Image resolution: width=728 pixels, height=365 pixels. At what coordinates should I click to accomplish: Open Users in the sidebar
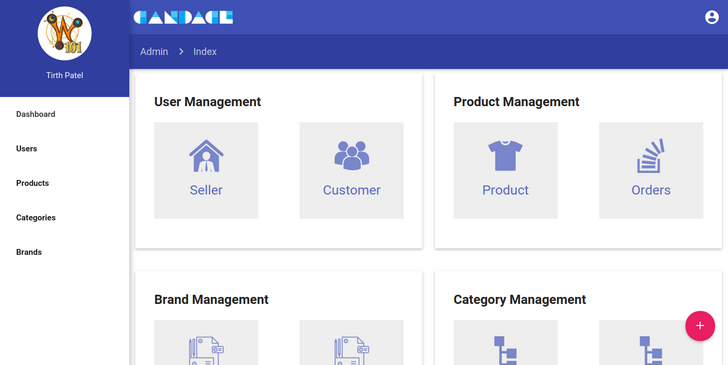point(26,149)
